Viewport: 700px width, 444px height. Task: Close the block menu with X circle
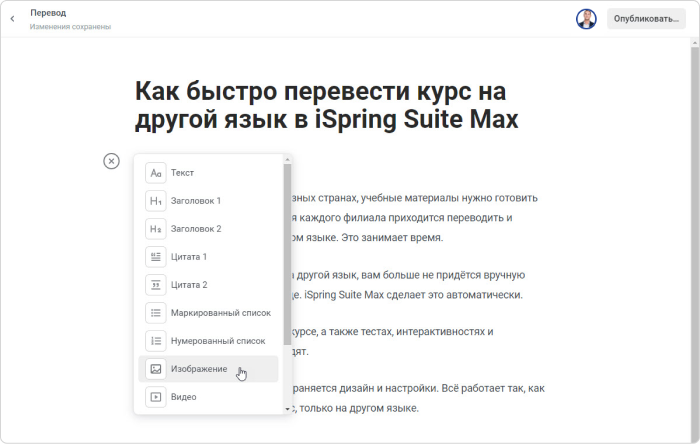[112, 161]
